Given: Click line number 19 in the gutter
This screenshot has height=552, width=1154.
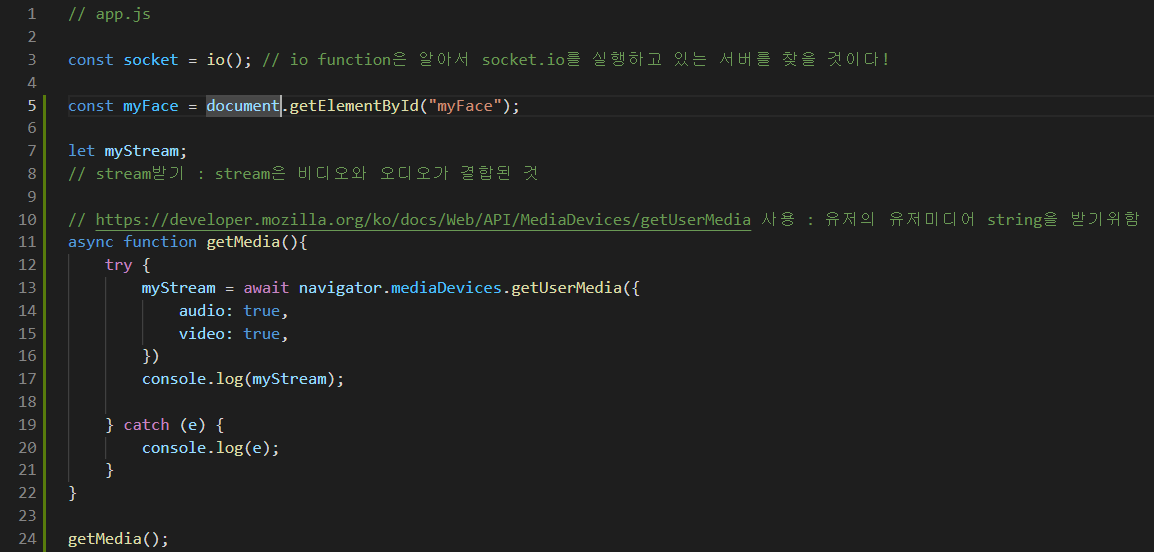Looking at the screenshot, I should click(27, 425).
